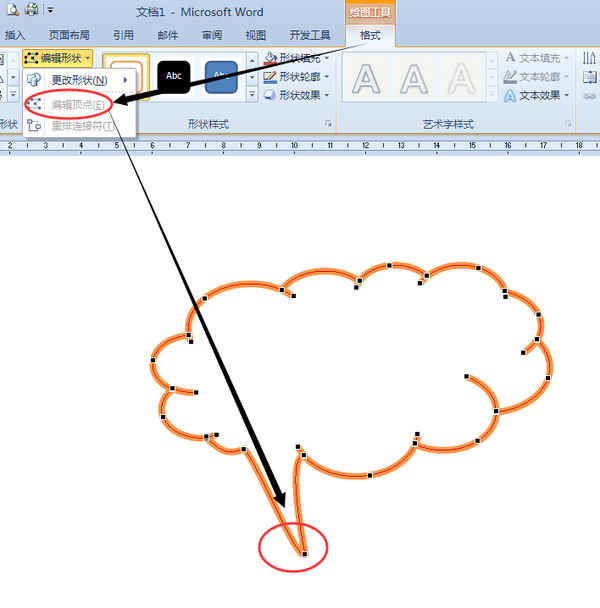This screenshot has width=600, height=608.
Task: Switch to the 视图 tab
Action: [x=256, y=35]
